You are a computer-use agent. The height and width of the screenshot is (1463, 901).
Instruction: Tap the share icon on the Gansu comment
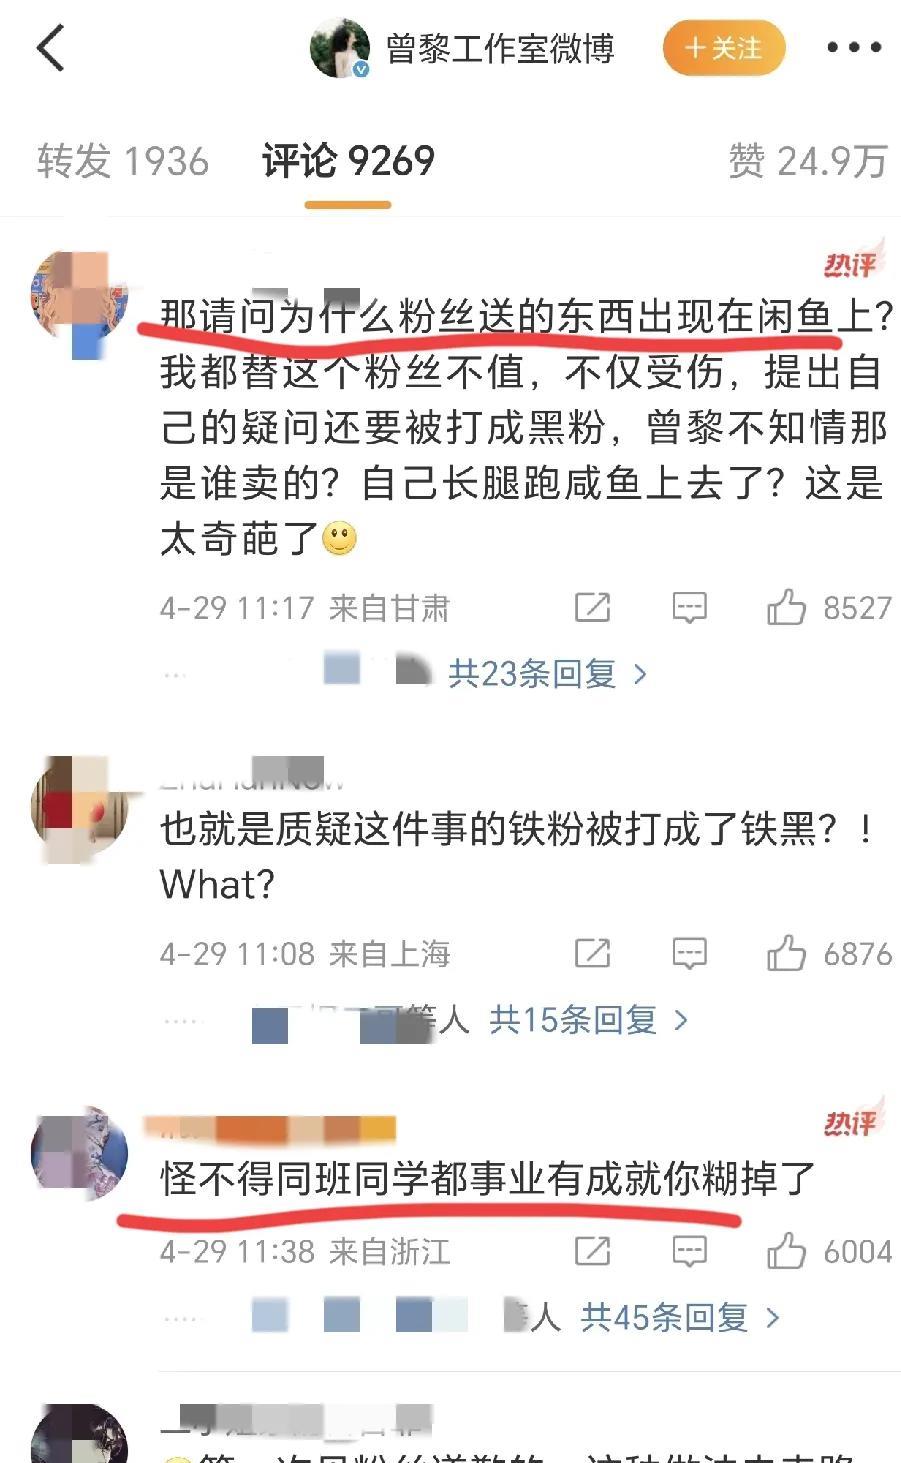pos(592,607)
